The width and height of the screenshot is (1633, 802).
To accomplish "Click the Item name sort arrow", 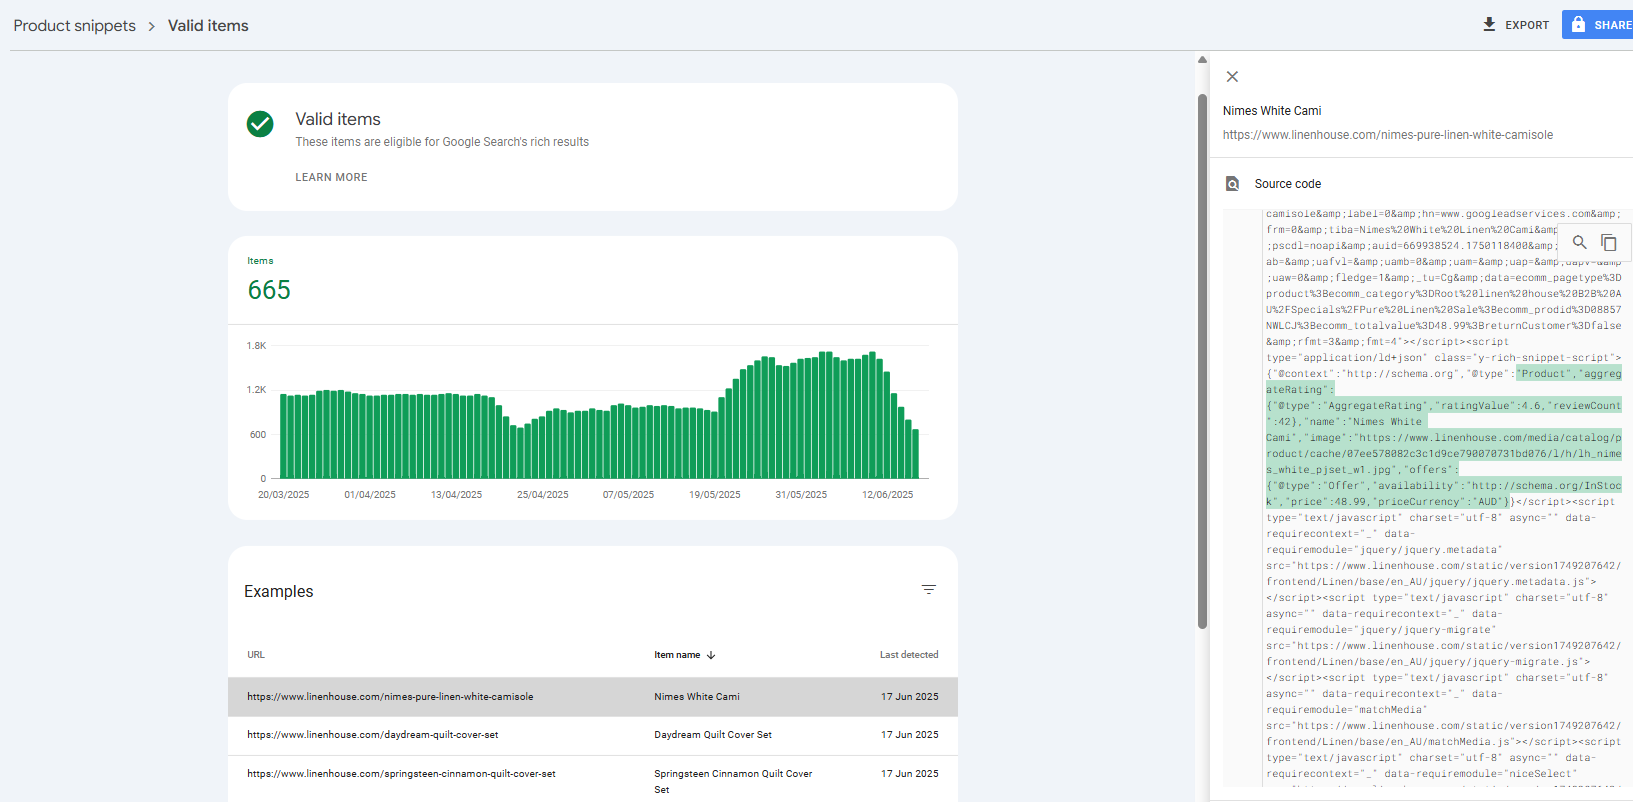I will click(711, 655).
